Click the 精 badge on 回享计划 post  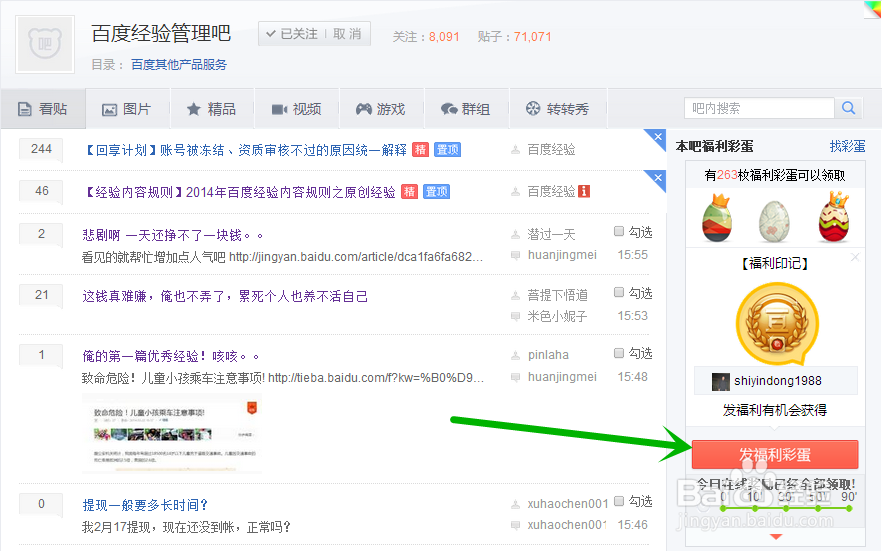point(421,150)
